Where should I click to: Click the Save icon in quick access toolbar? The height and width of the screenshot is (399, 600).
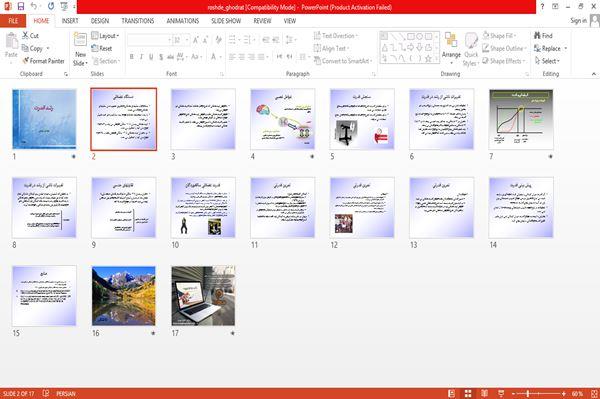point(21,6)
